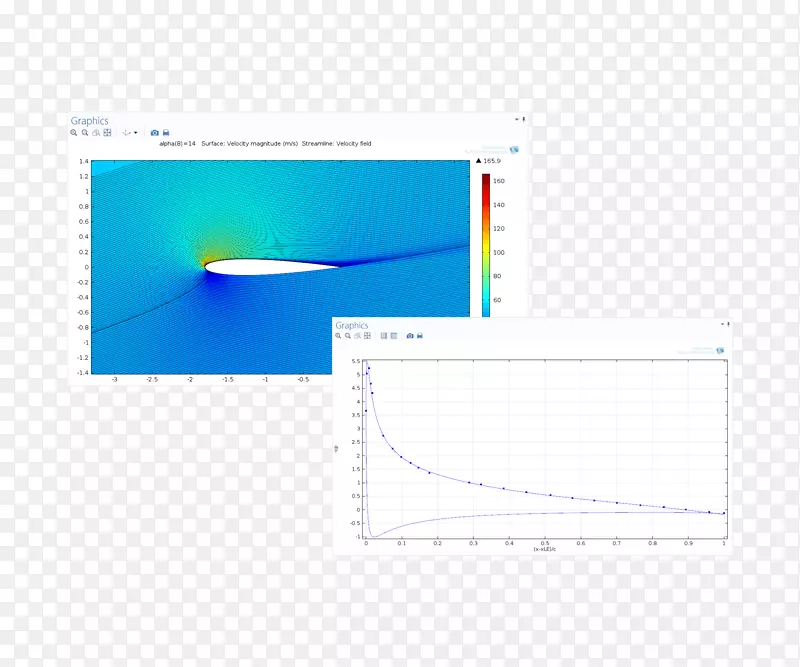Click Zoom Box in the Cp plot window
Image resolution: width=800 pixels, height=667 pixels.
357,336
